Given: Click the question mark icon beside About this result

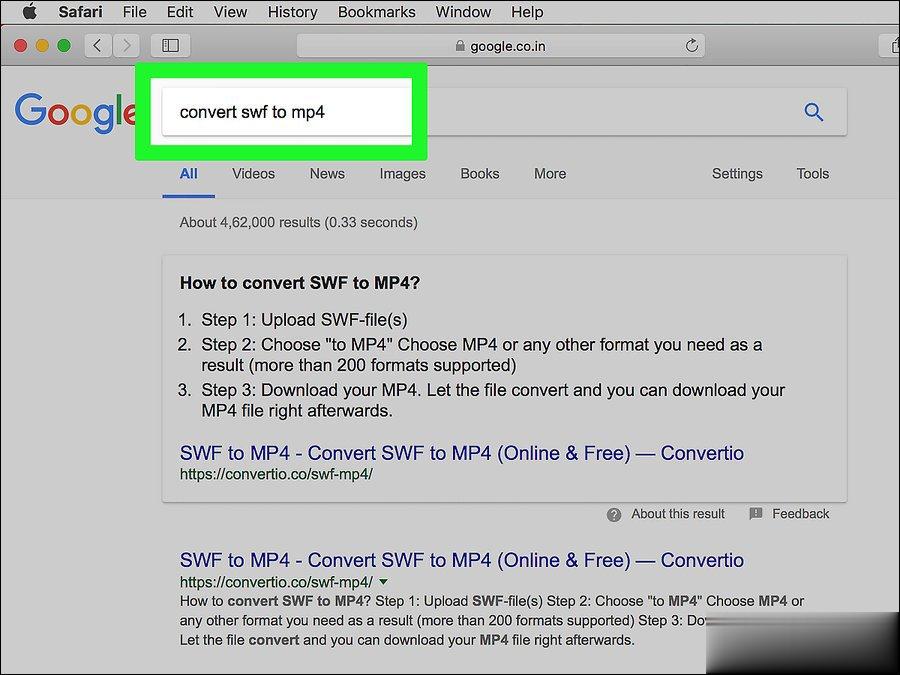Looking at the screenshot, I should 614,515.
